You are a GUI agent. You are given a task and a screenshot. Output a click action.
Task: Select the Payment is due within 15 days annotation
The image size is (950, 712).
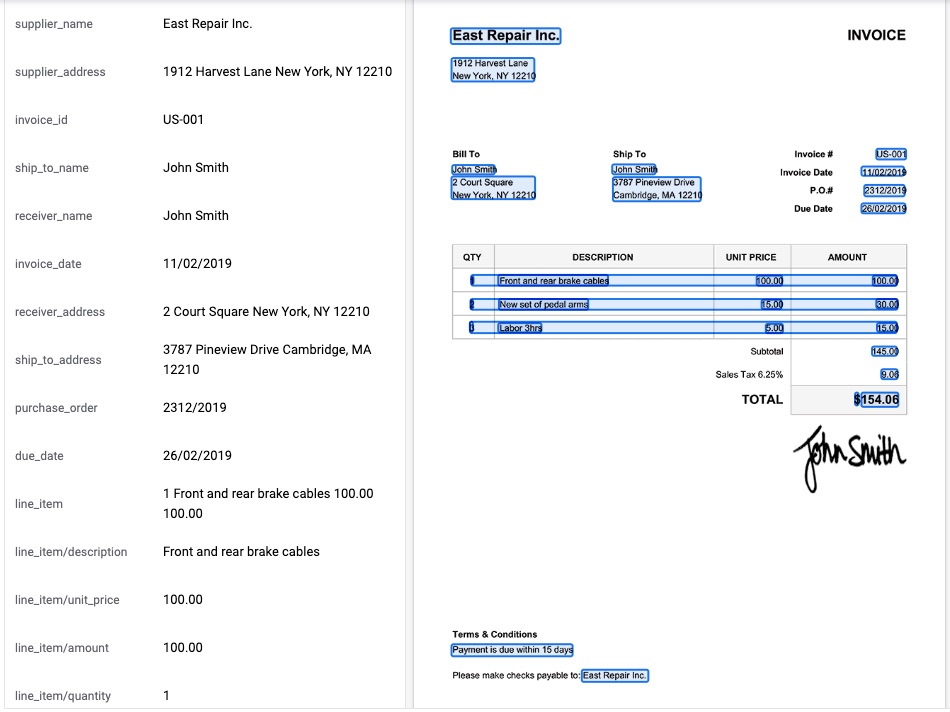click(512, 650)
